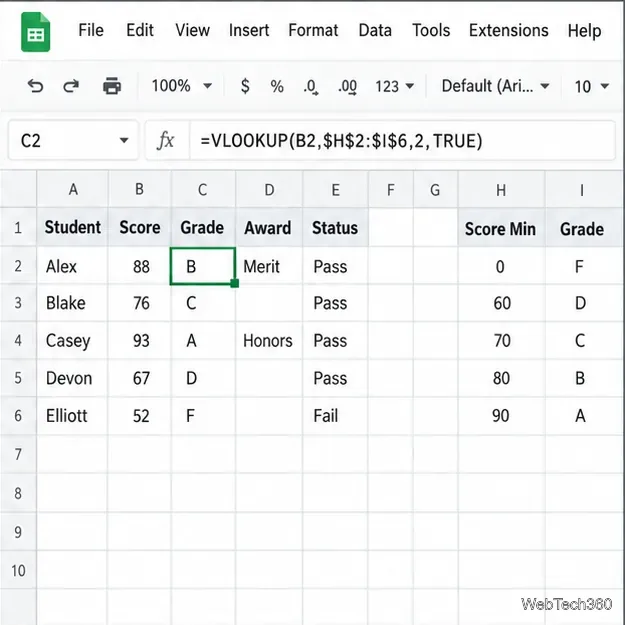
Task: Select the 'Award' header cell
Action: [269, 227]
